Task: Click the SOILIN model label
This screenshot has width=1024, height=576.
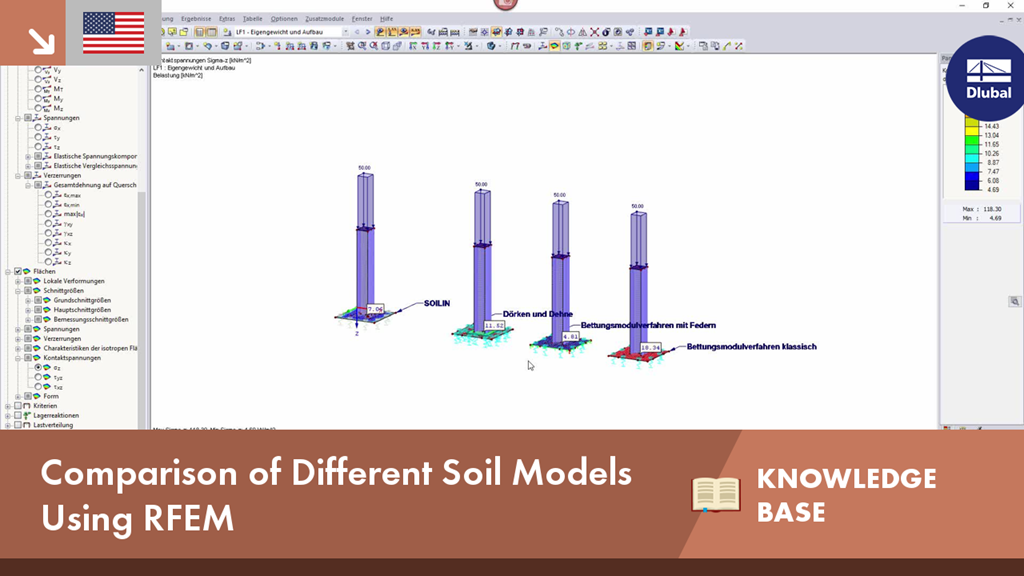Action: [437, 304]
